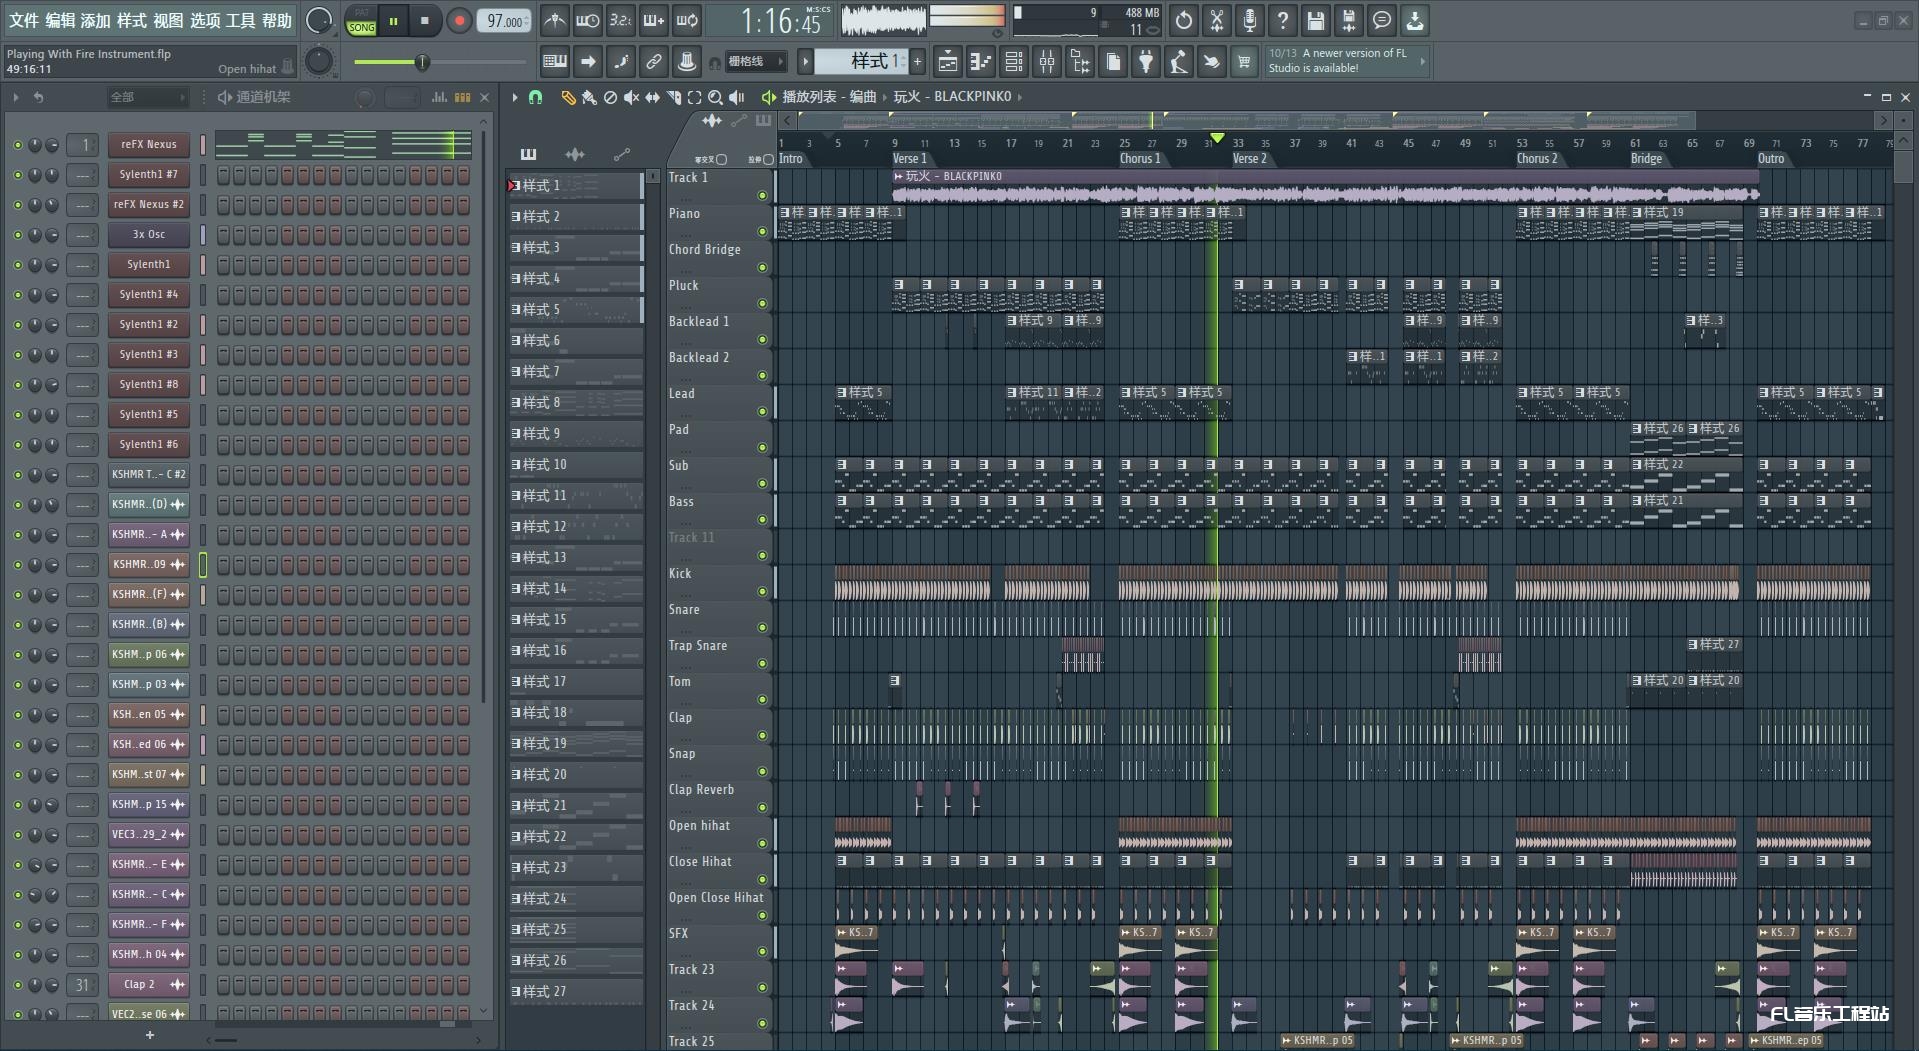The height and width of the screenshot is (1051, 1919).
Task: Open the 全部 channel filter dropdown
Action: tap(148, 97)
